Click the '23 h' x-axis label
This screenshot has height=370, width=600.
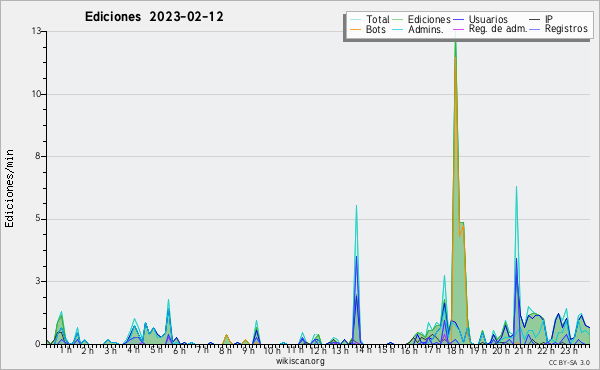coord(569,350)
